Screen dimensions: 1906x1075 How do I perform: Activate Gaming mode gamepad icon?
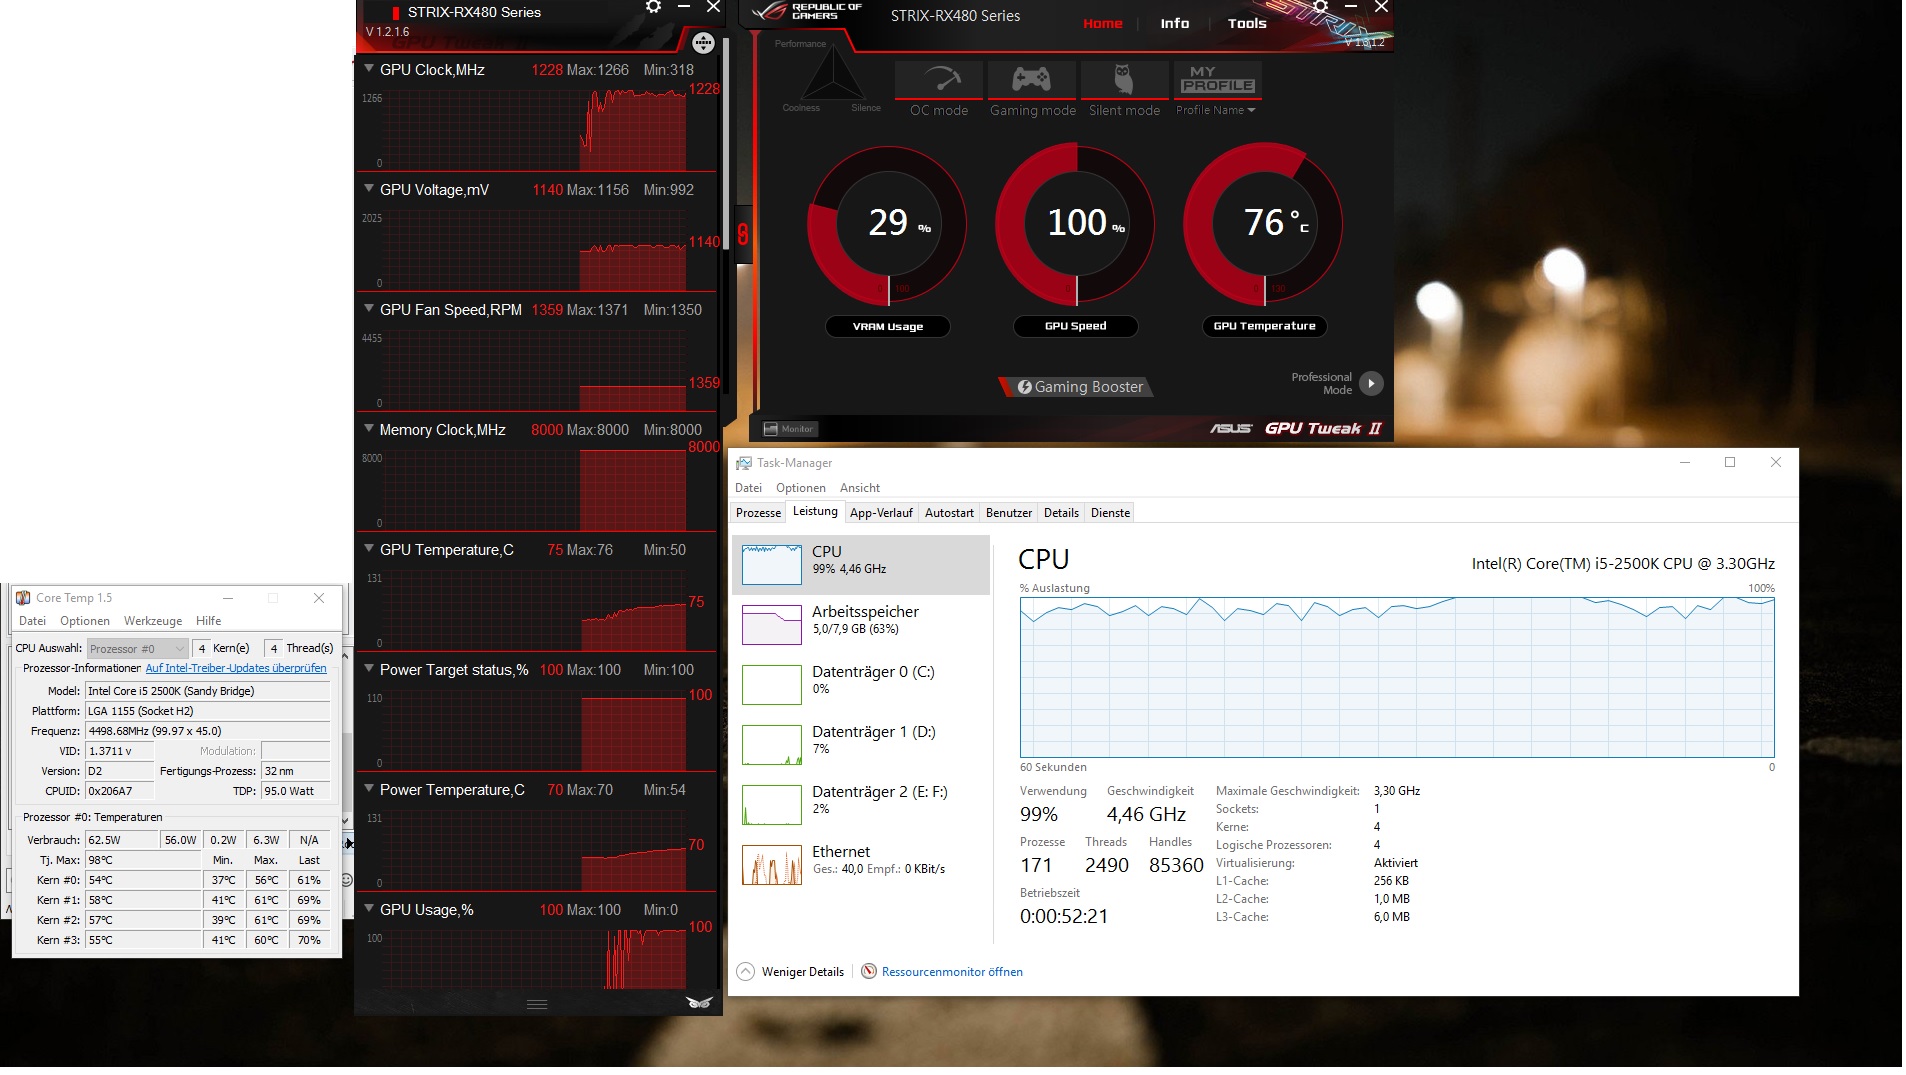tap(1031, 80)
